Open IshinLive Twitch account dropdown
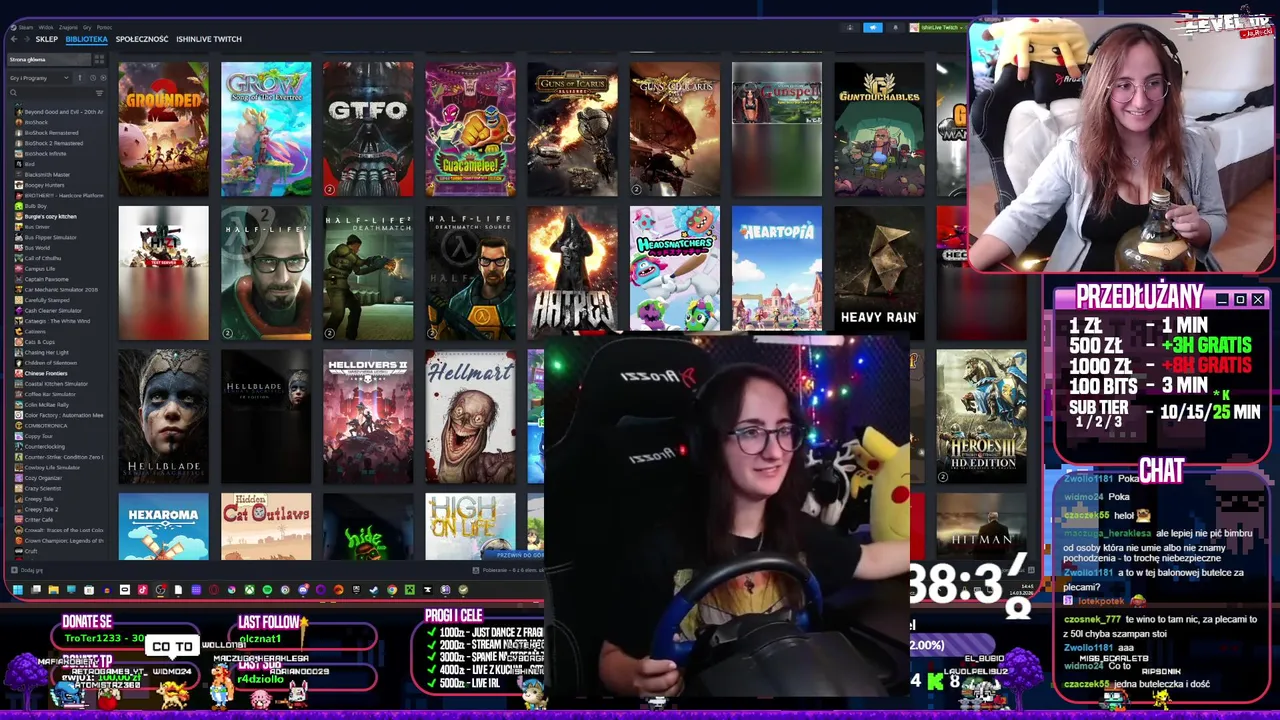Screen dimensions: 1280x720 [936, 27]
